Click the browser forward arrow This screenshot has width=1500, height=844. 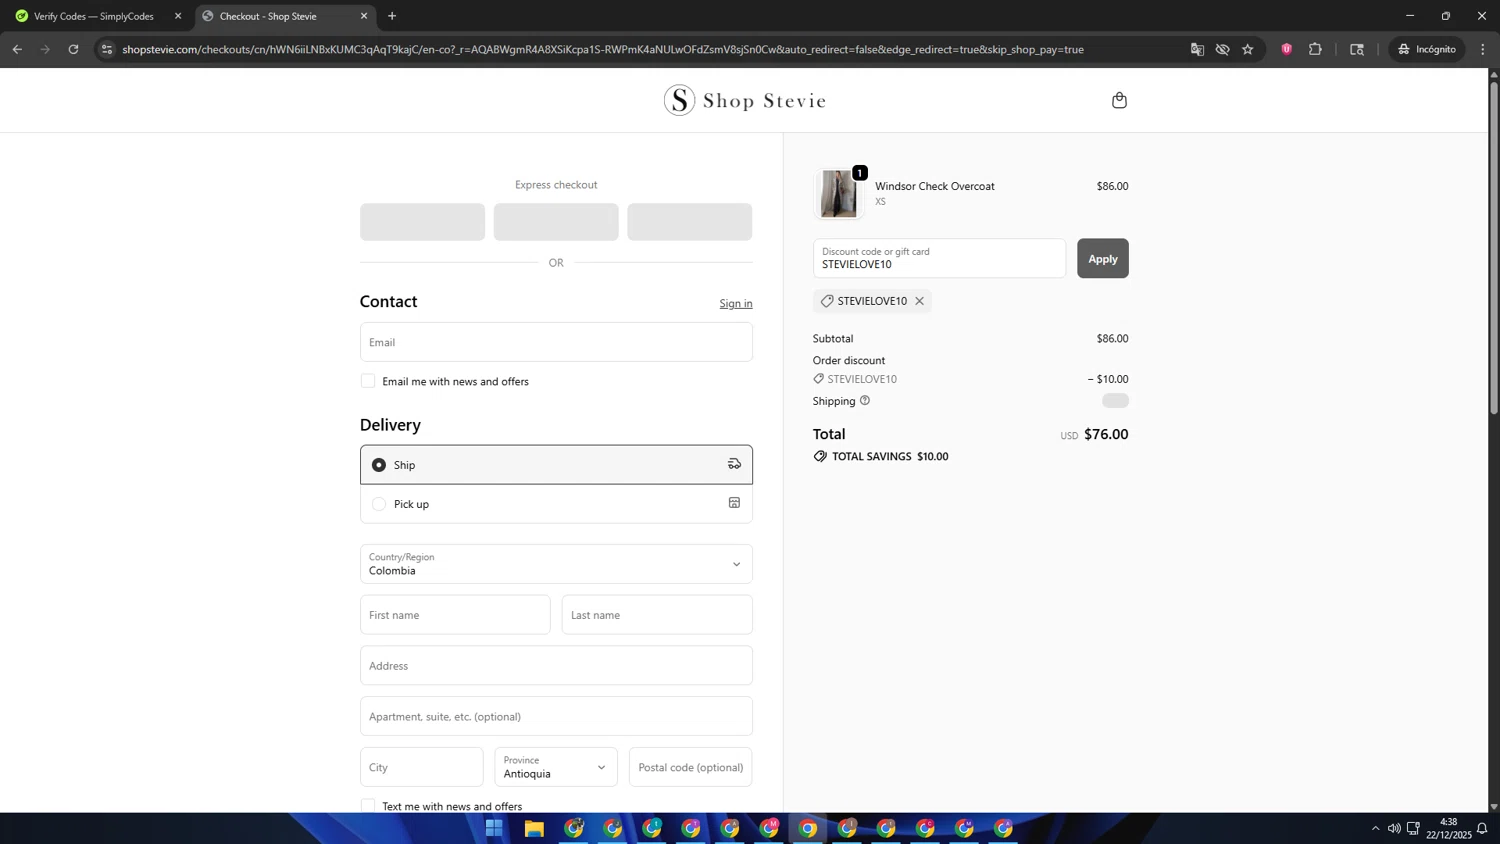pos(45,49)
